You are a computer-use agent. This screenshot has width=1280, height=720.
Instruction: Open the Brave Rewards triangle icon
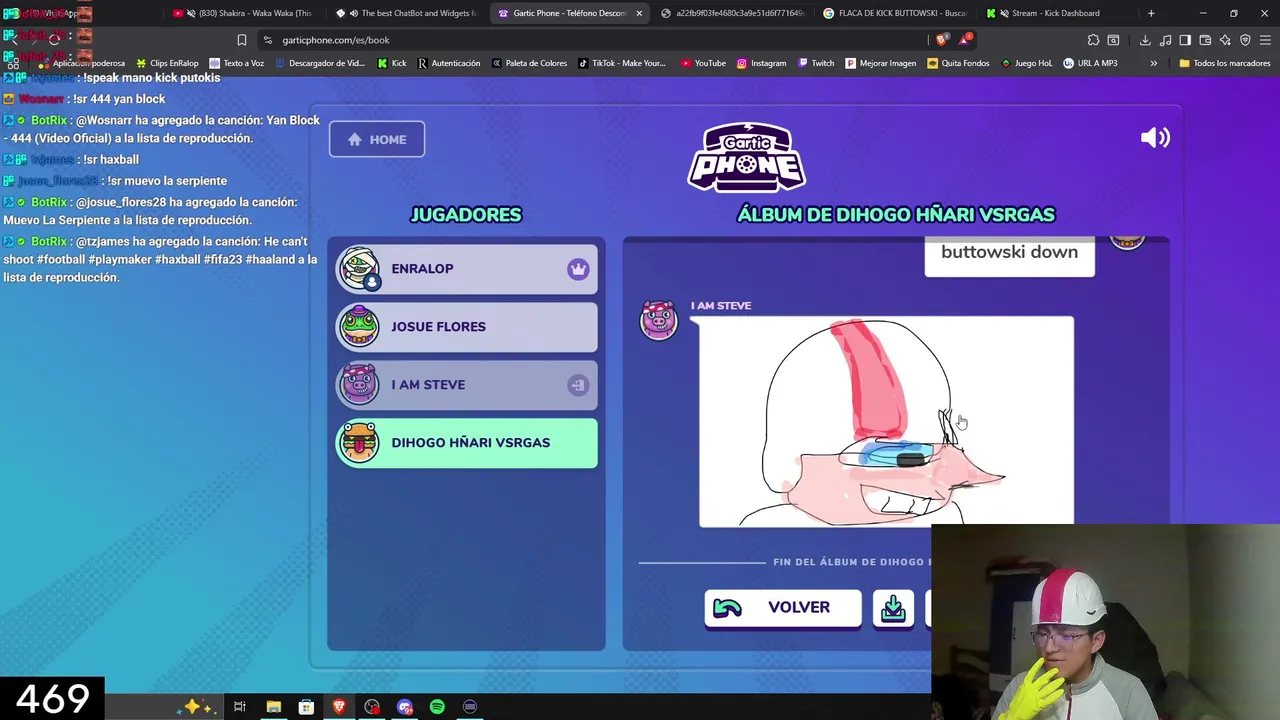pyautogui.click(x=965, y=40)
